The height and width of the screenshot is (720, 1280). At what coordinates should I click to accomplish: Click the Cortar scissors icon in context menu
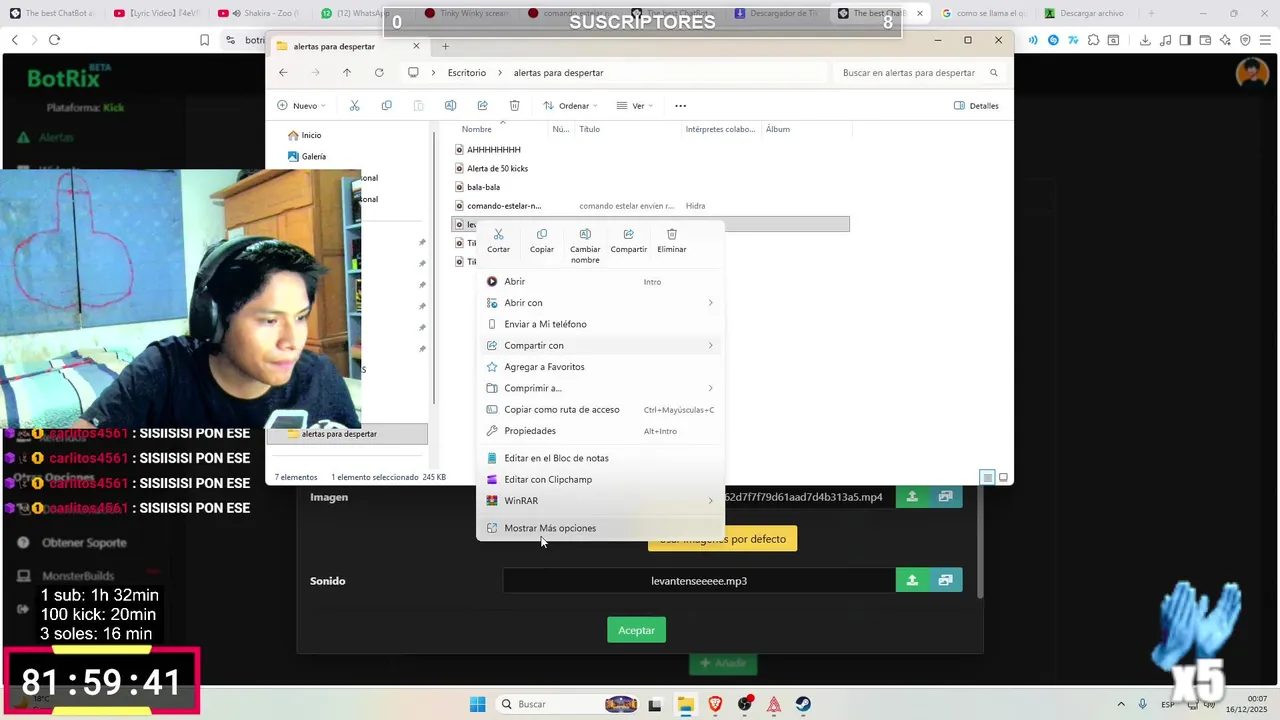pos(498,234)
